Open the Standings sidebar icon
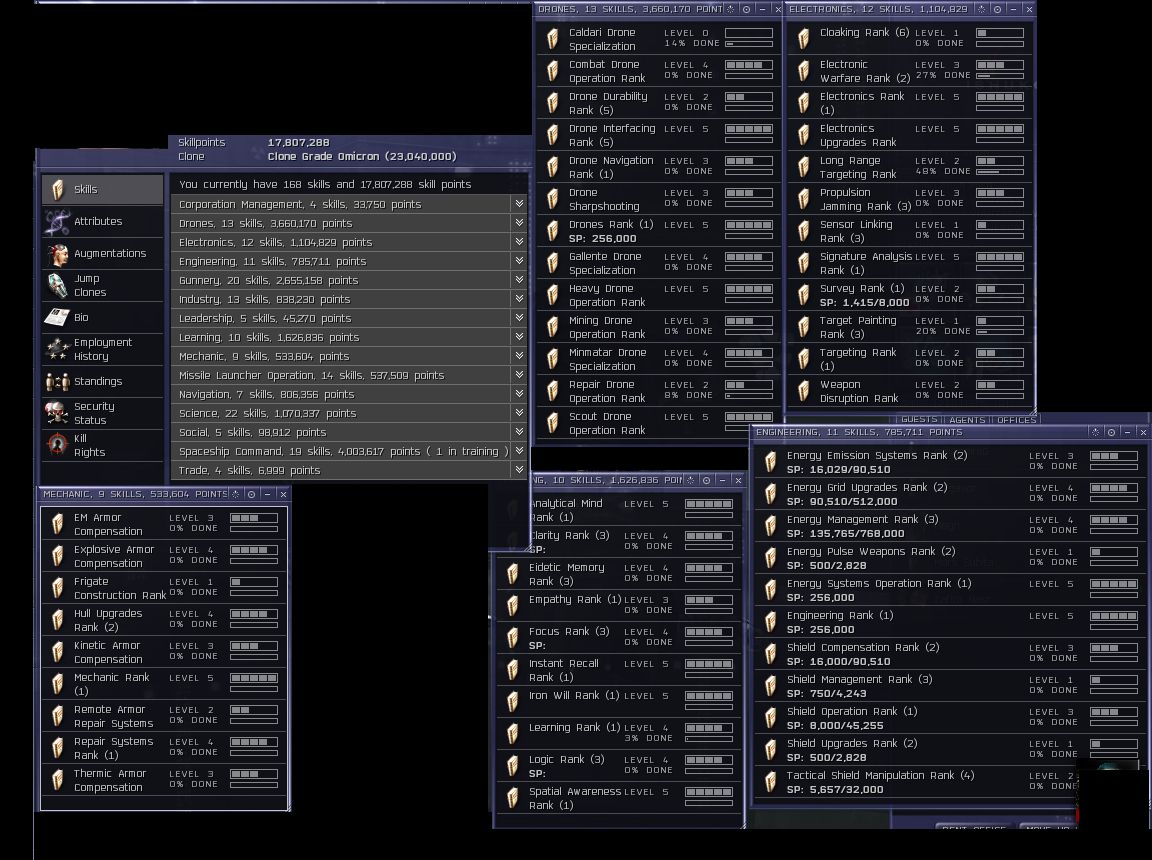1152x860 pixels. pyautogui.click(x=57, y=381)
